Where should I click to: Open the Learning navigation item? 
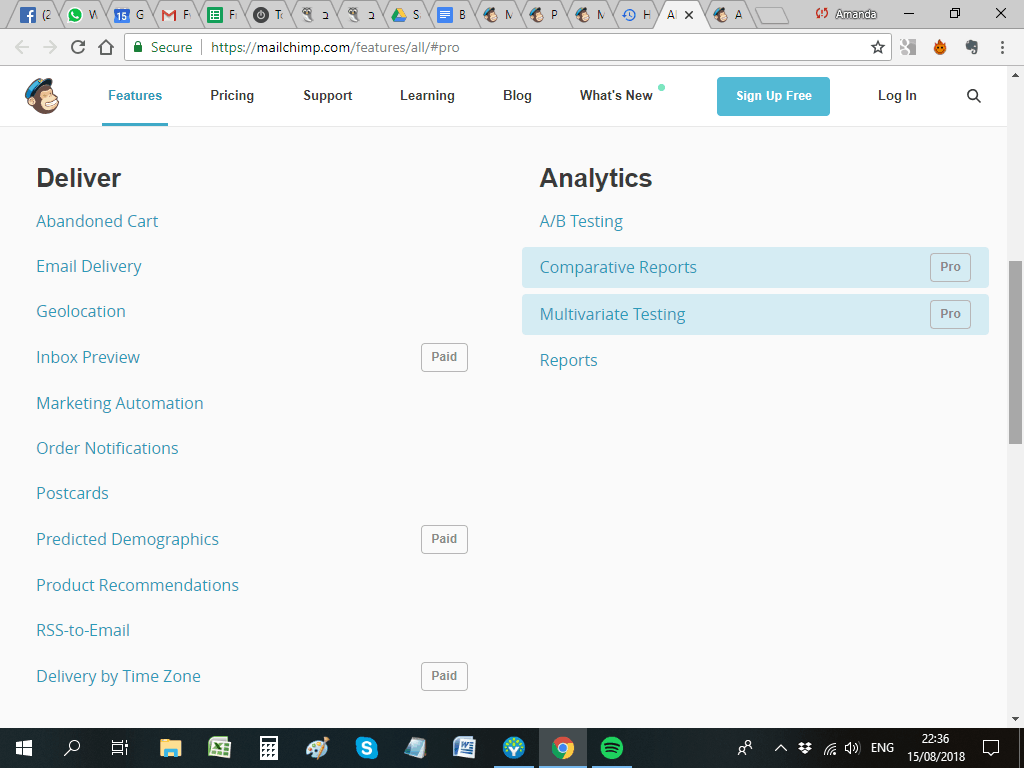pos(427,95)
